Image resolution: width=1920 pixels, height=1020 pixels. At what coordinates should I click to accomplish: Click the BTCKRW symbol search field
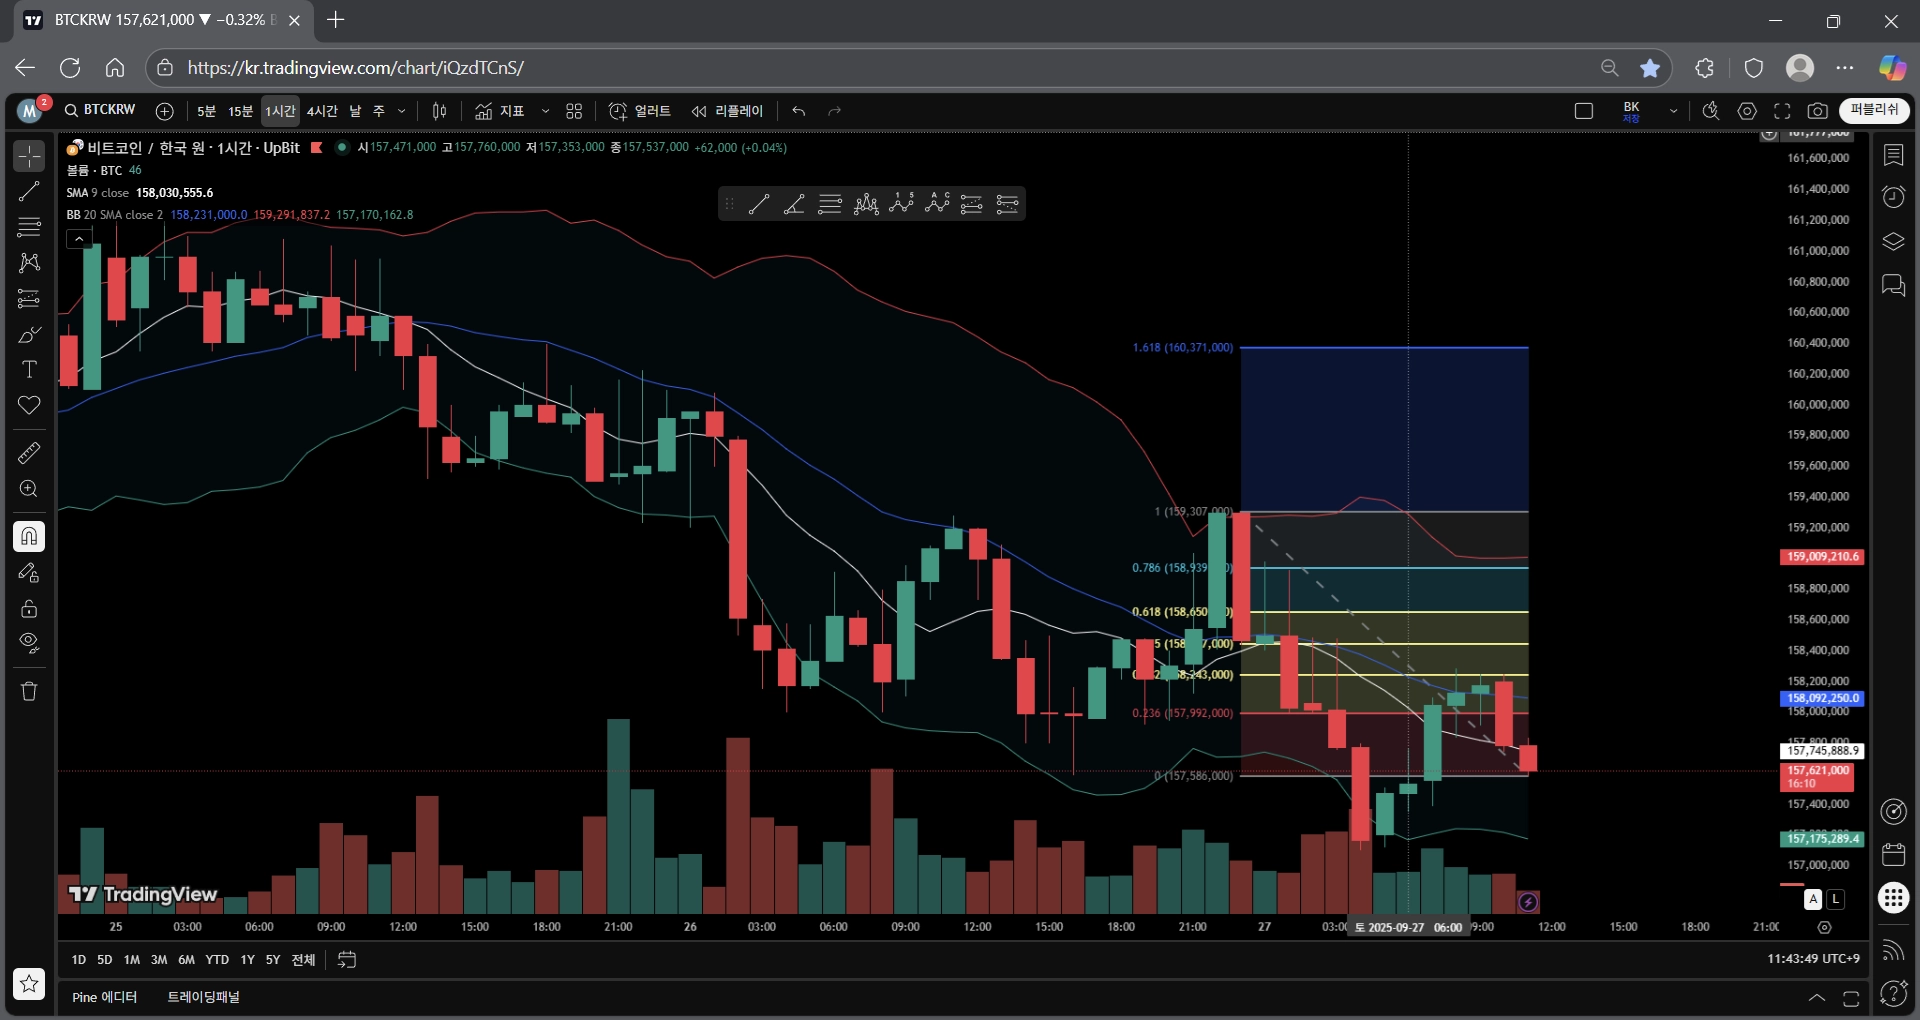coord(100,110)
